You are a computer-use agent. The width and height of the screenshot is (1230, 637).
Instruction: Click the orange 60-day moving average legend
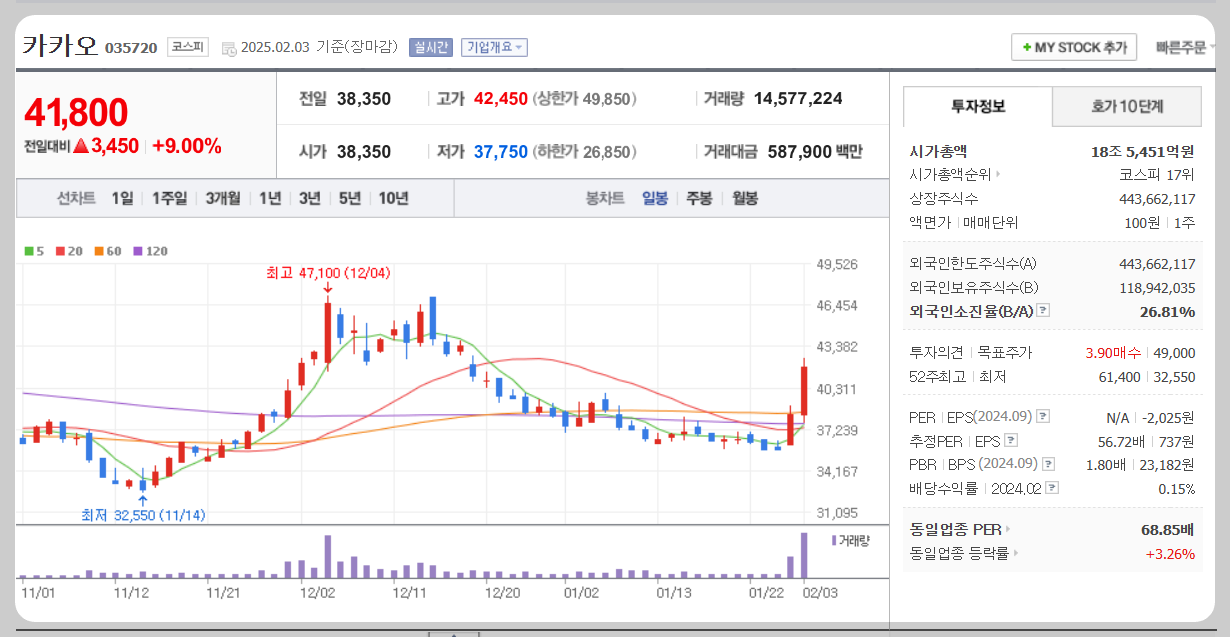[107, 251]
